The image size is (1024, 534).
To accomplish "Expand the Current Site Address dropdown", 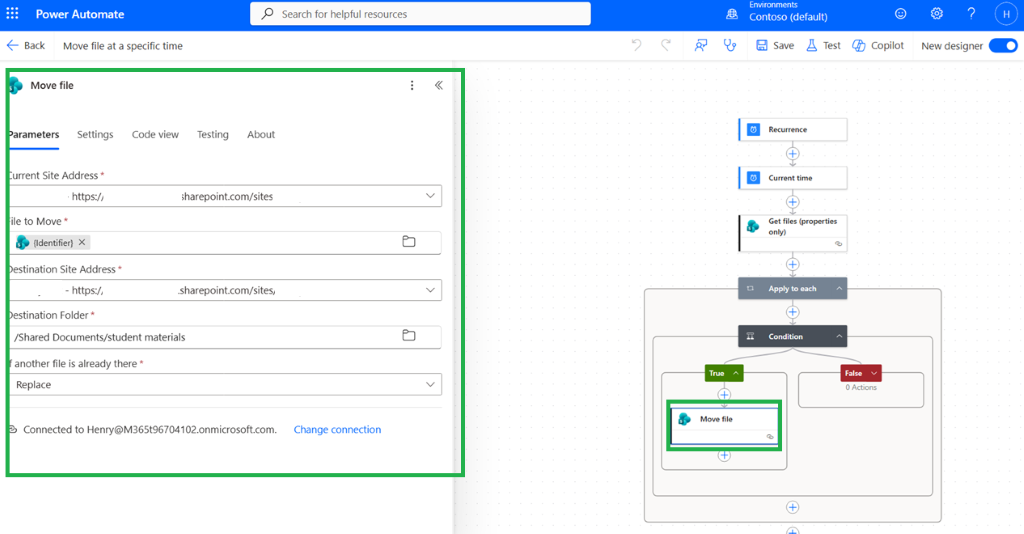I will pyautogui.click(x=430, y=196).
